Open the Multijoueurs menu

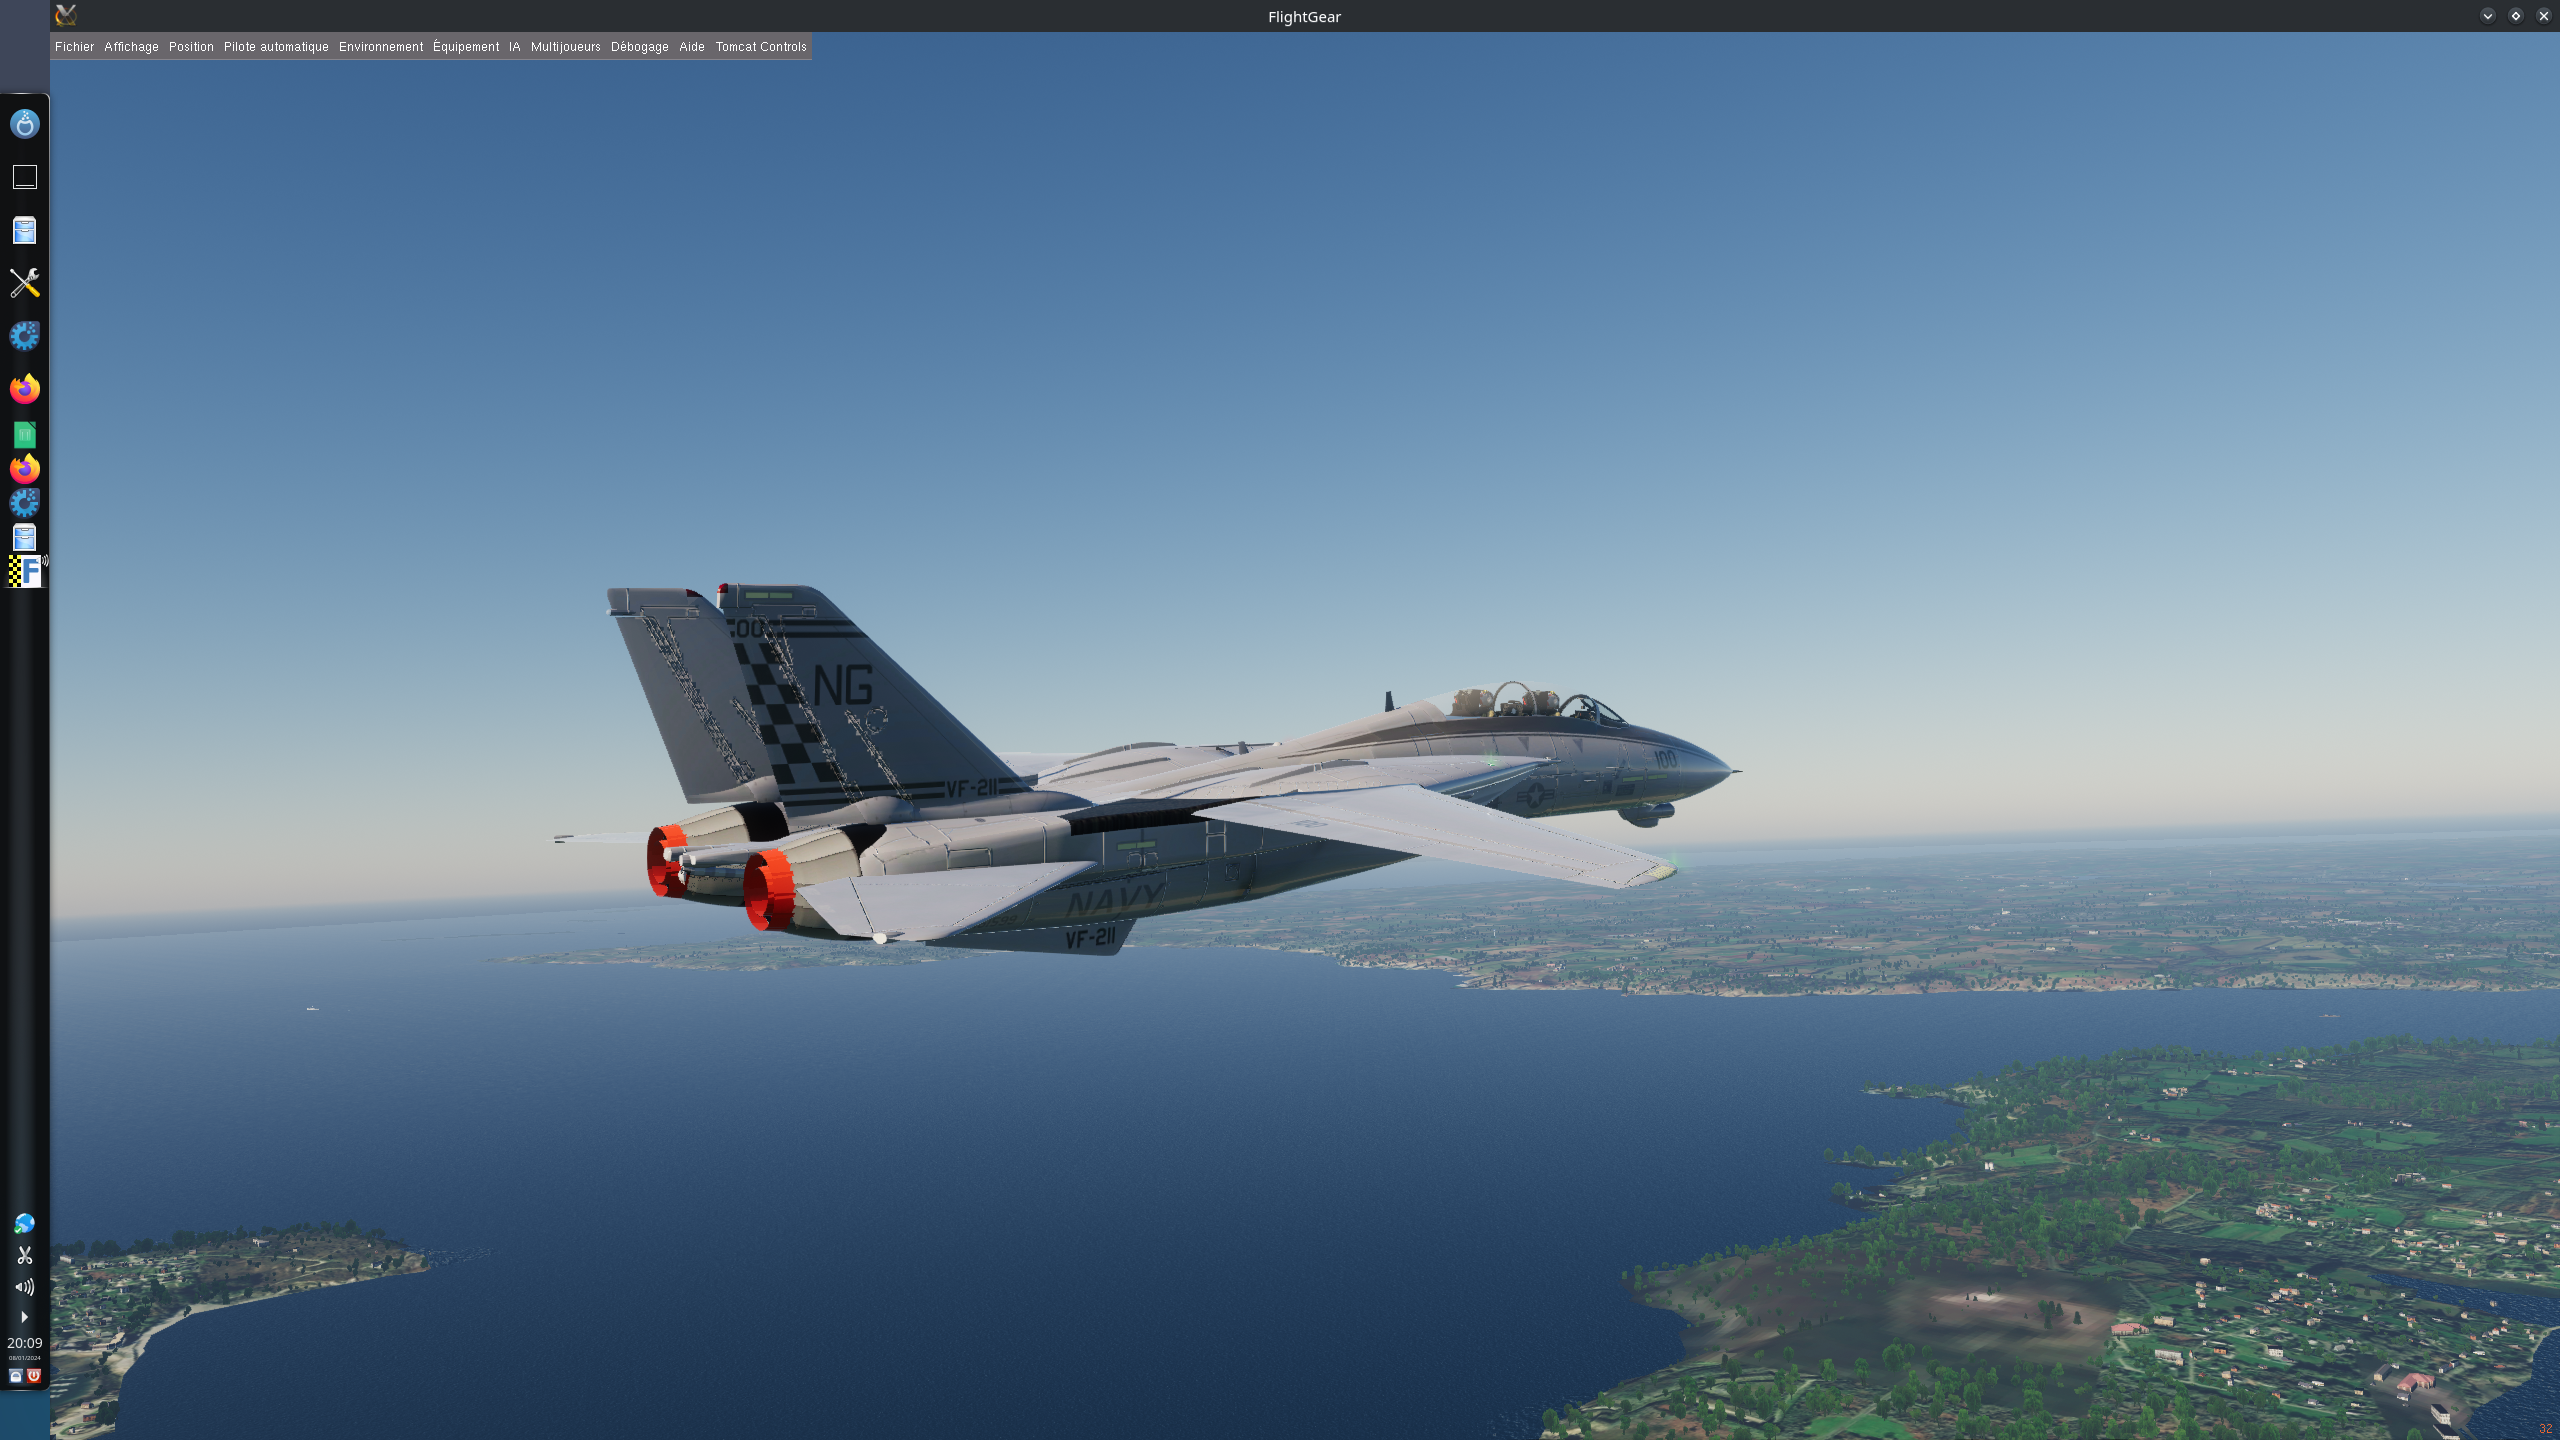pyautogui.click(x=565, y=47)
